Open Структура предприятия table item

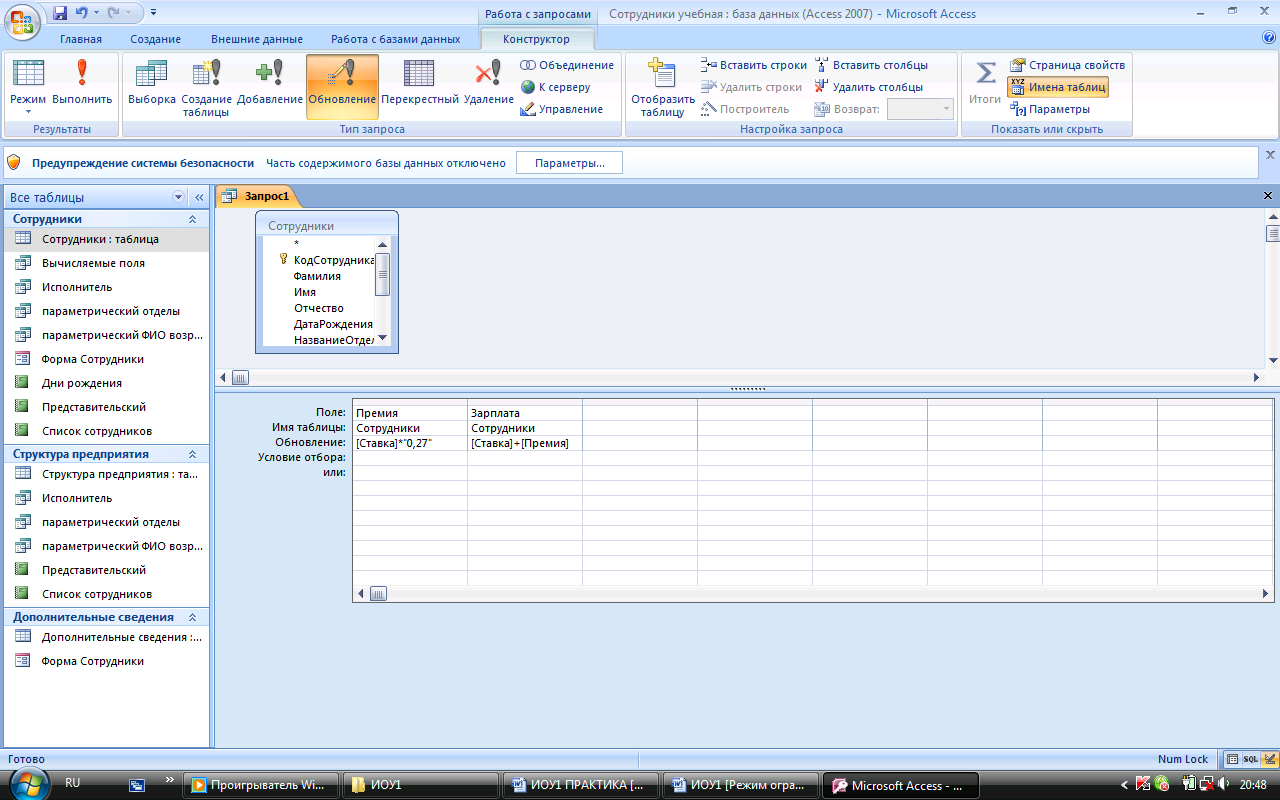pos(105,474)
